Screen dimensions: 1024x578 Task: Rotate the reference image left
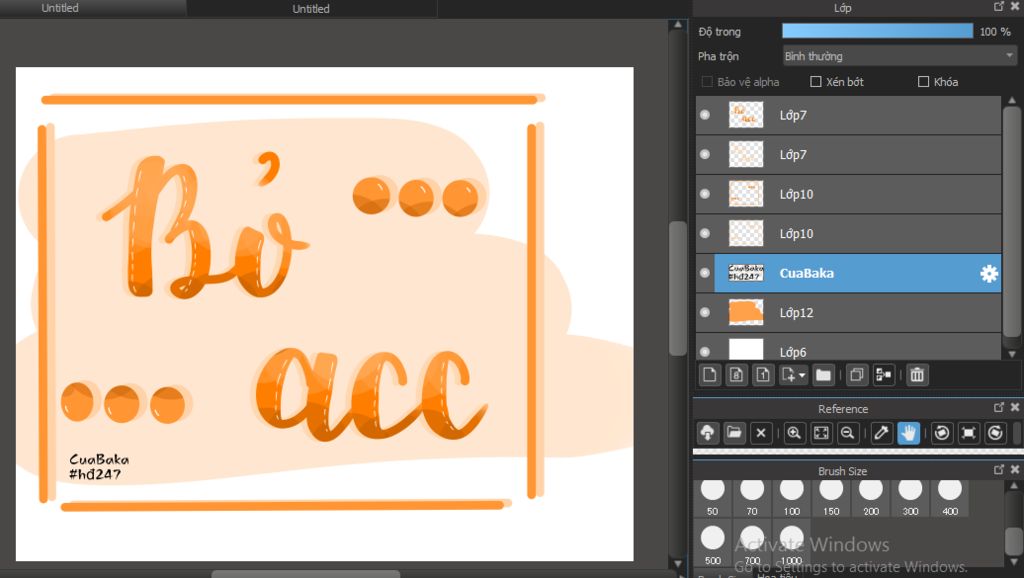click(942, 433)
